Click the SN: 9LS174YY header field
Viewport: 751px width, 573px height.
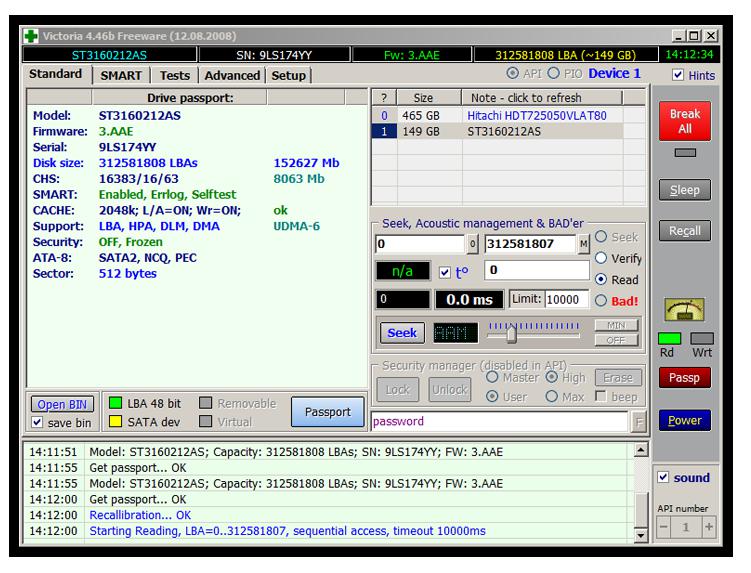[274, 55]
